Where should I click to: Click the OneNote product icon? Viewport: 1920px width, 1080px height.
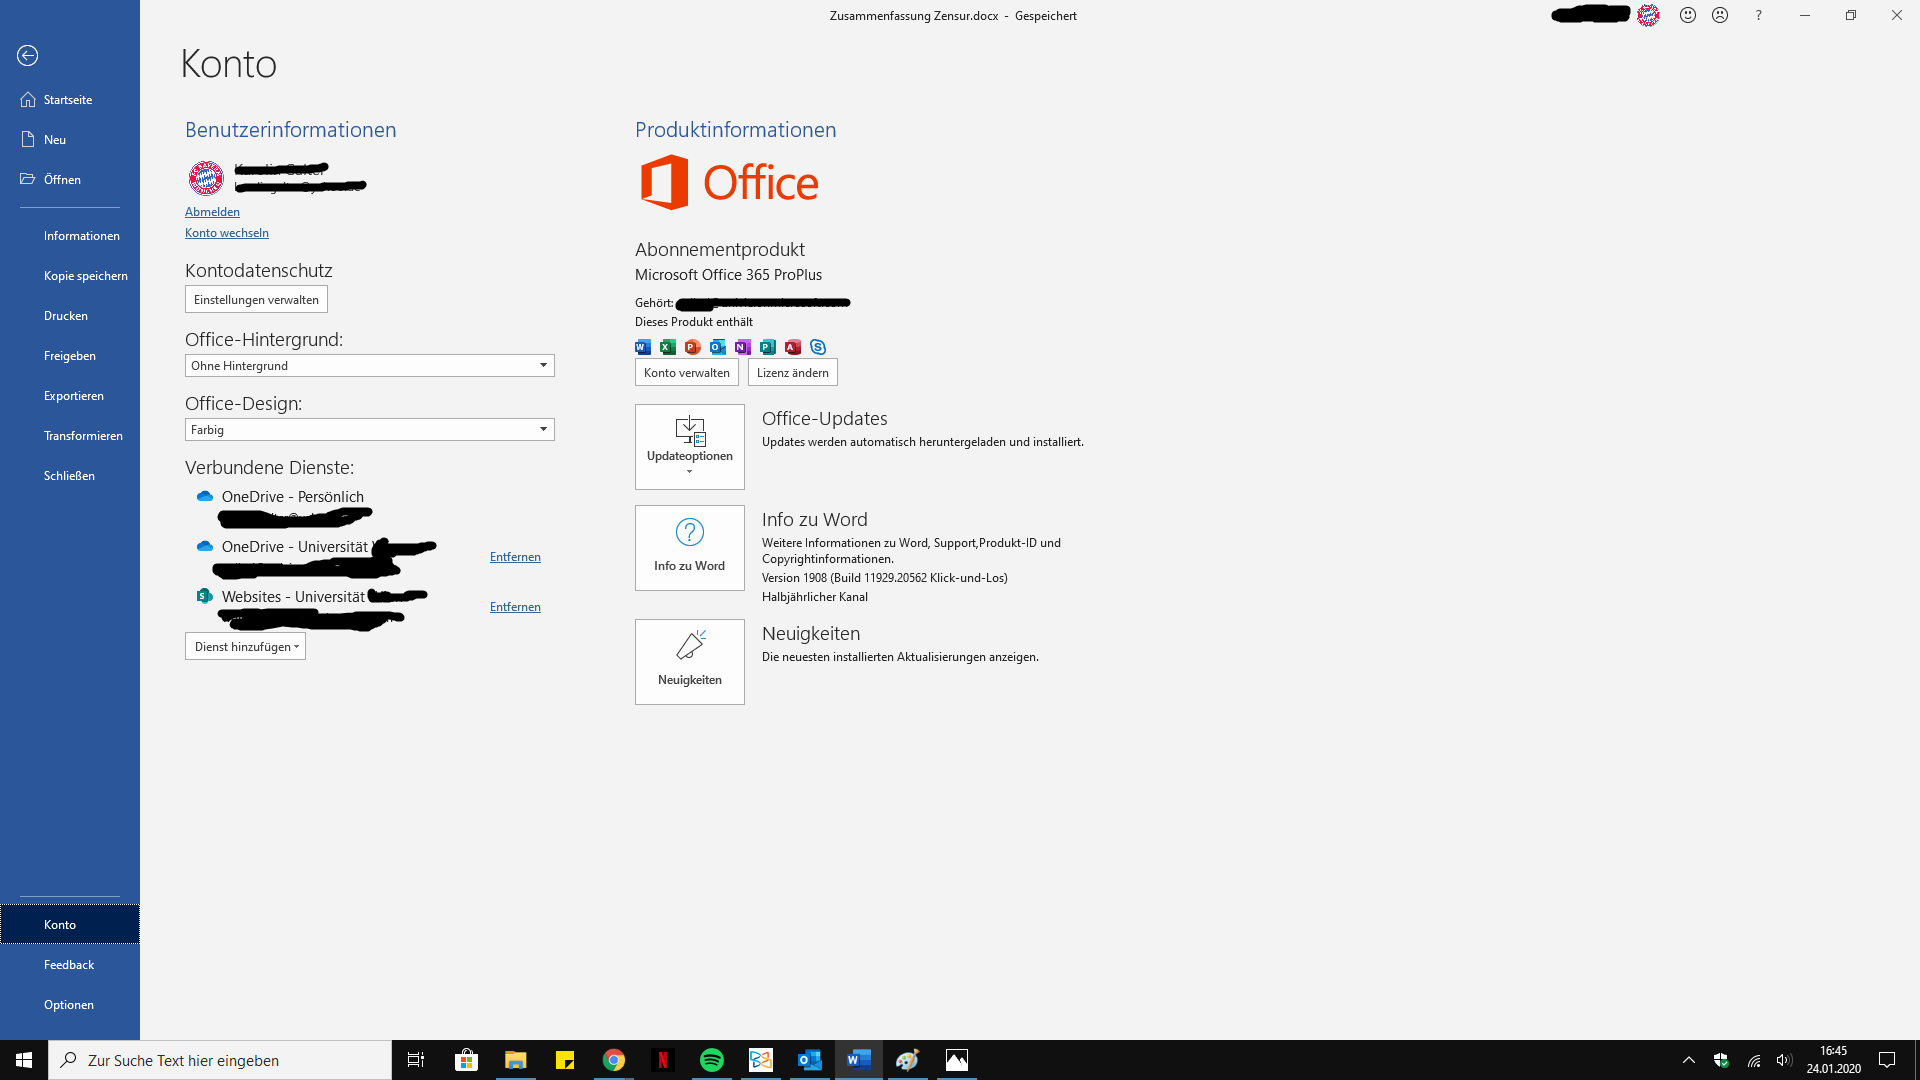pyautogui.click(x=743, y=347)
